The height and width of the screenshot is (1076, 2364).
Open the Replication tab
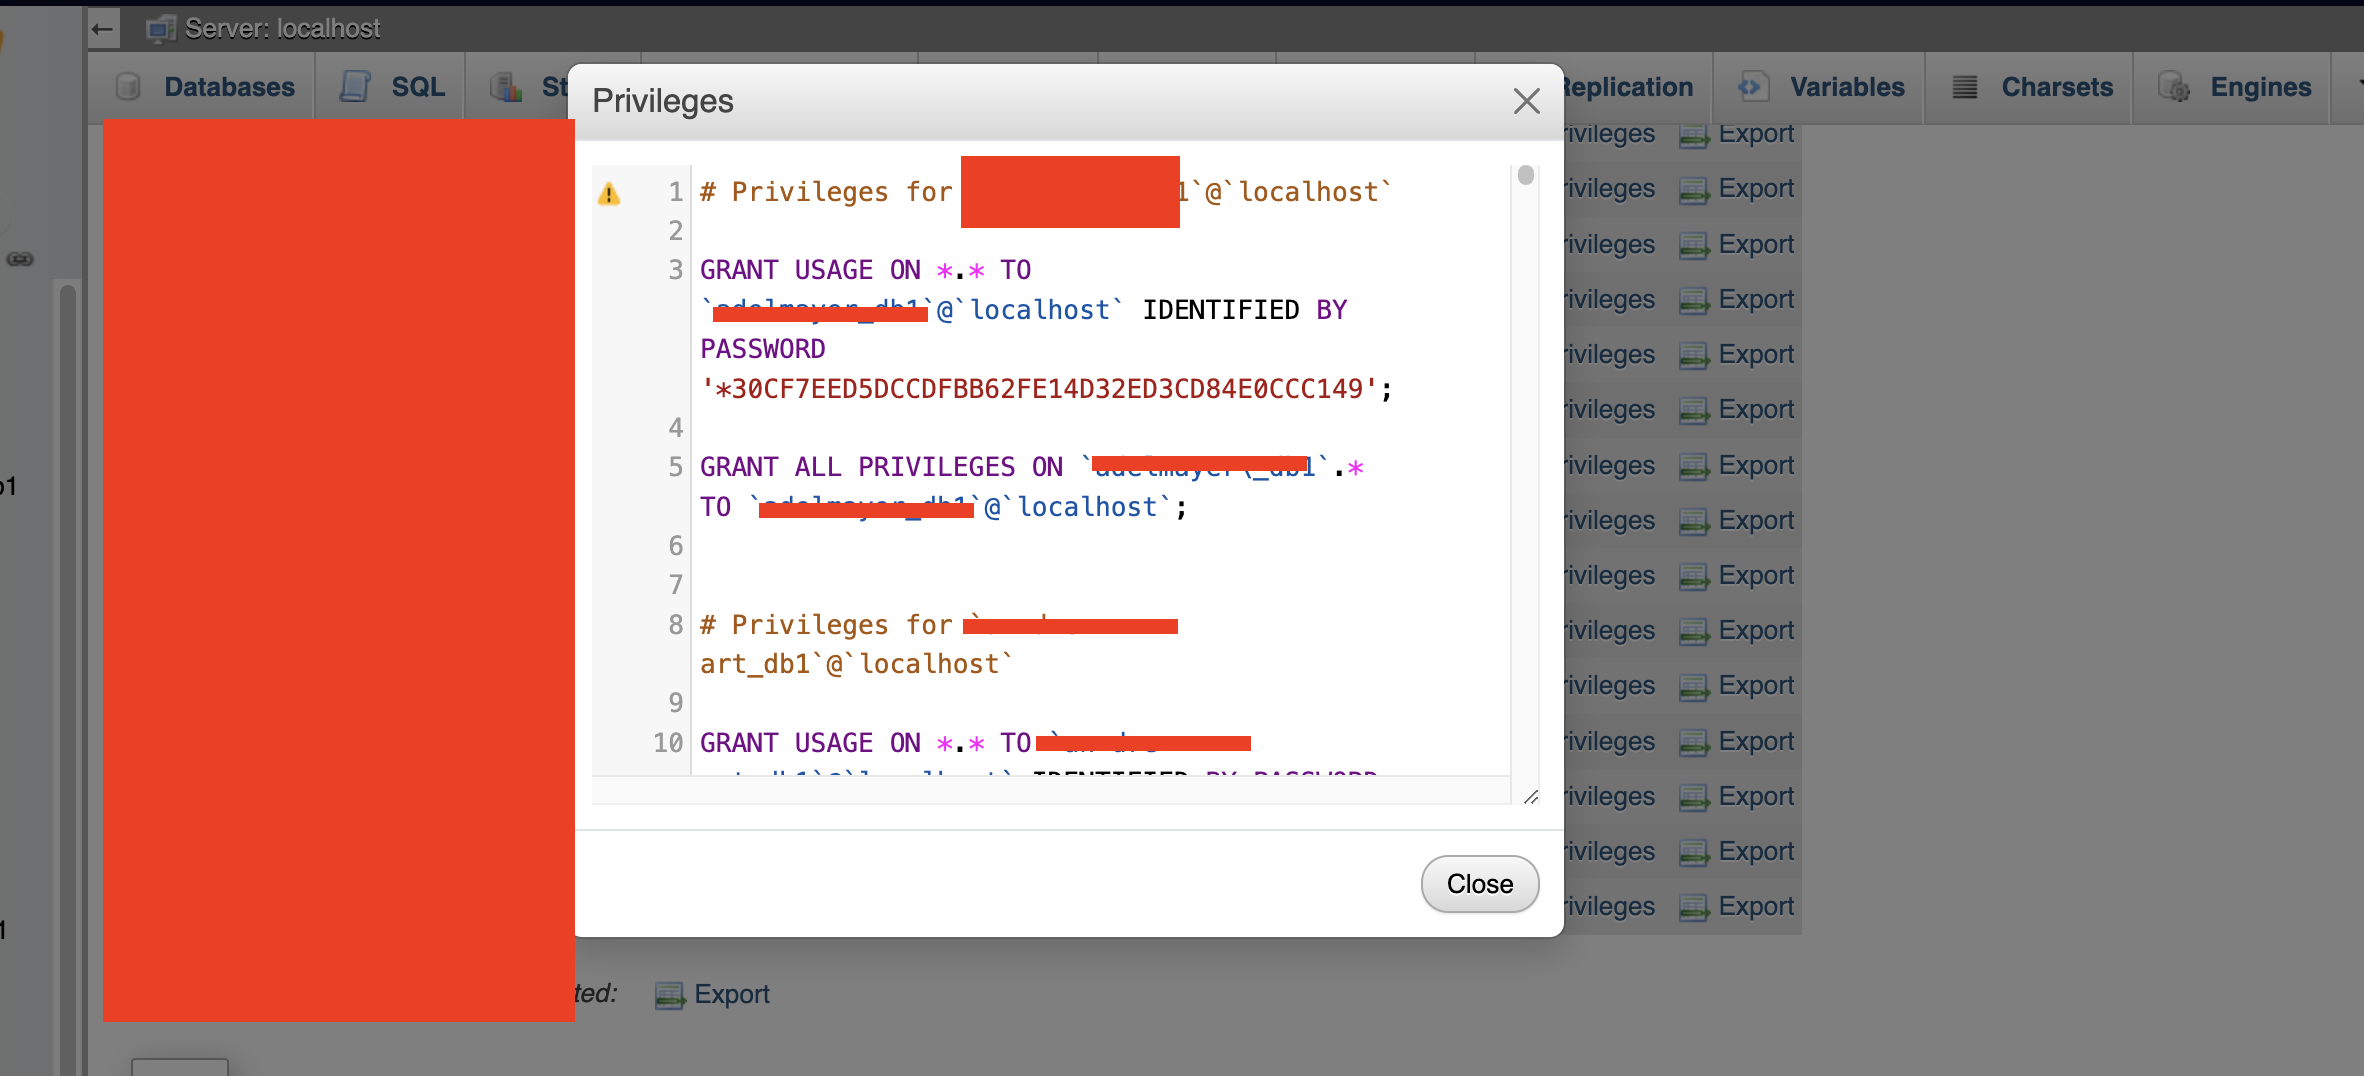(x=1627, y=87)
